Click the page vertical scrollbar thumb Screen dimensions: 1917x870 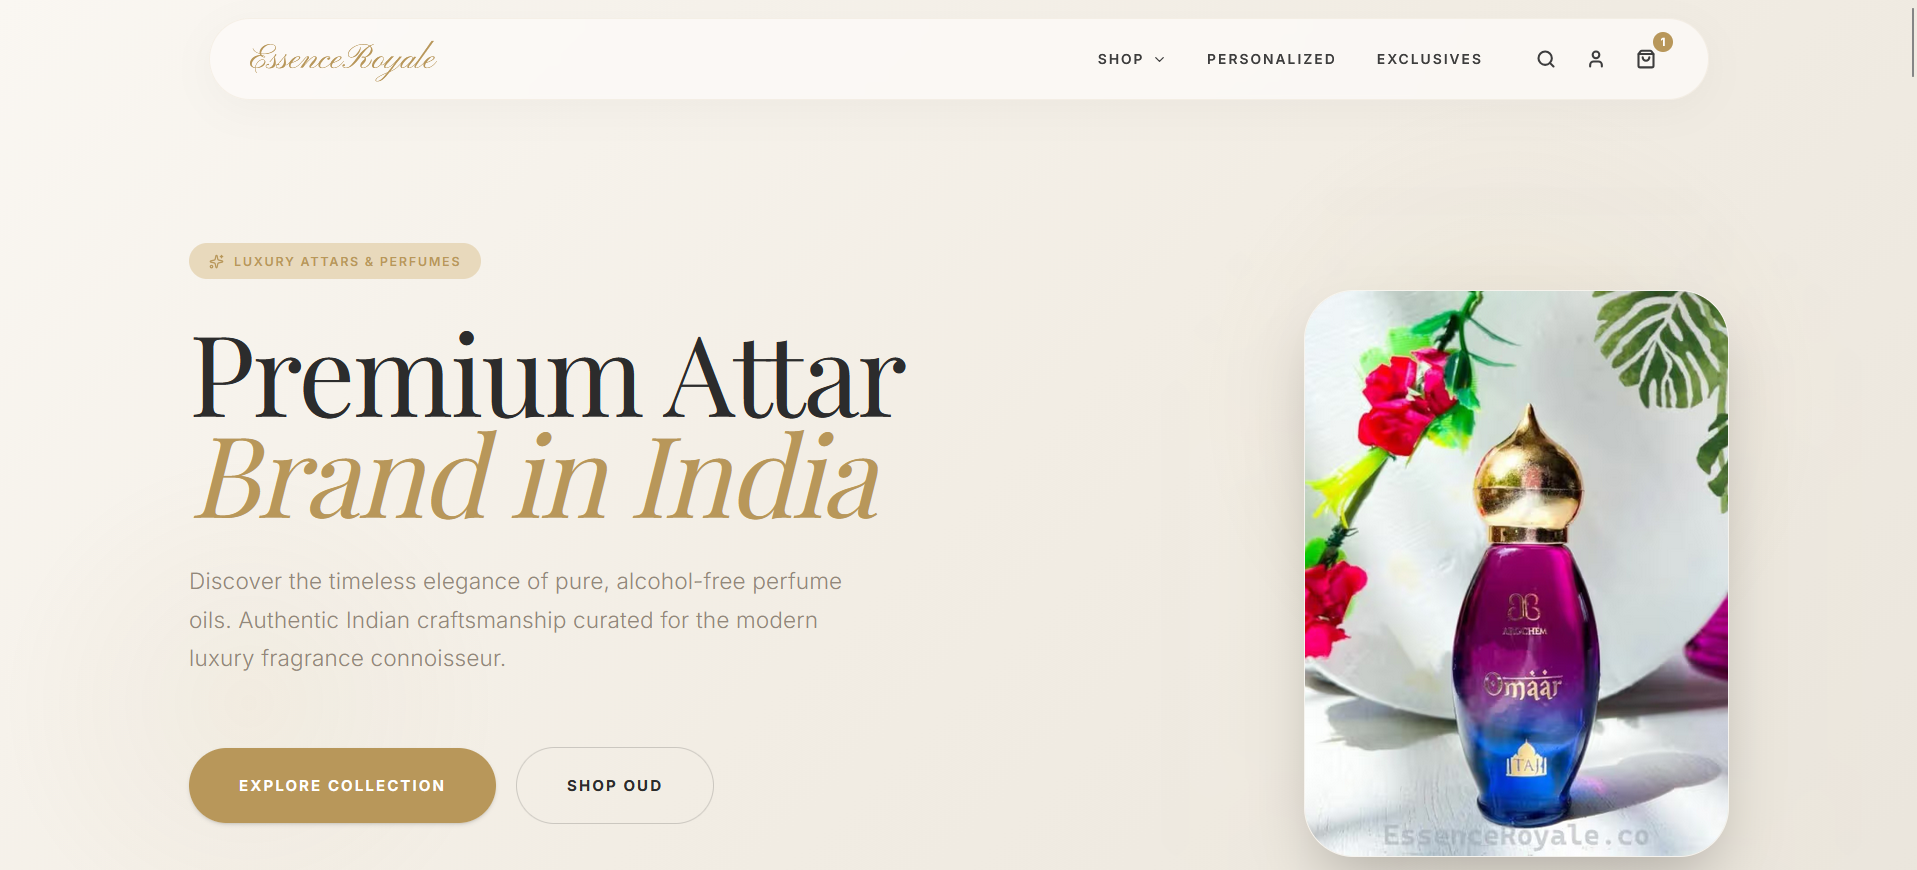point(1913,40)
